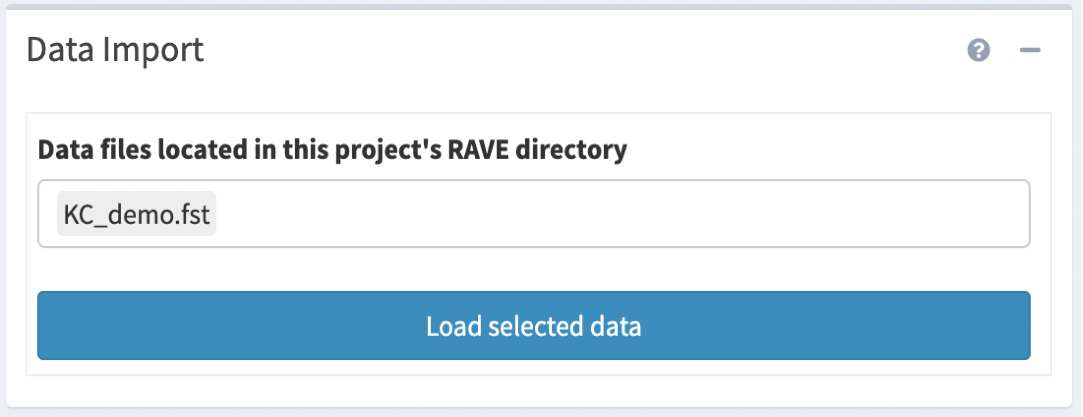Image resolution: width=1083 pixels, height=417 pixels.
Task: Click the gray help icon beside the minus
Action: (979, 50)
